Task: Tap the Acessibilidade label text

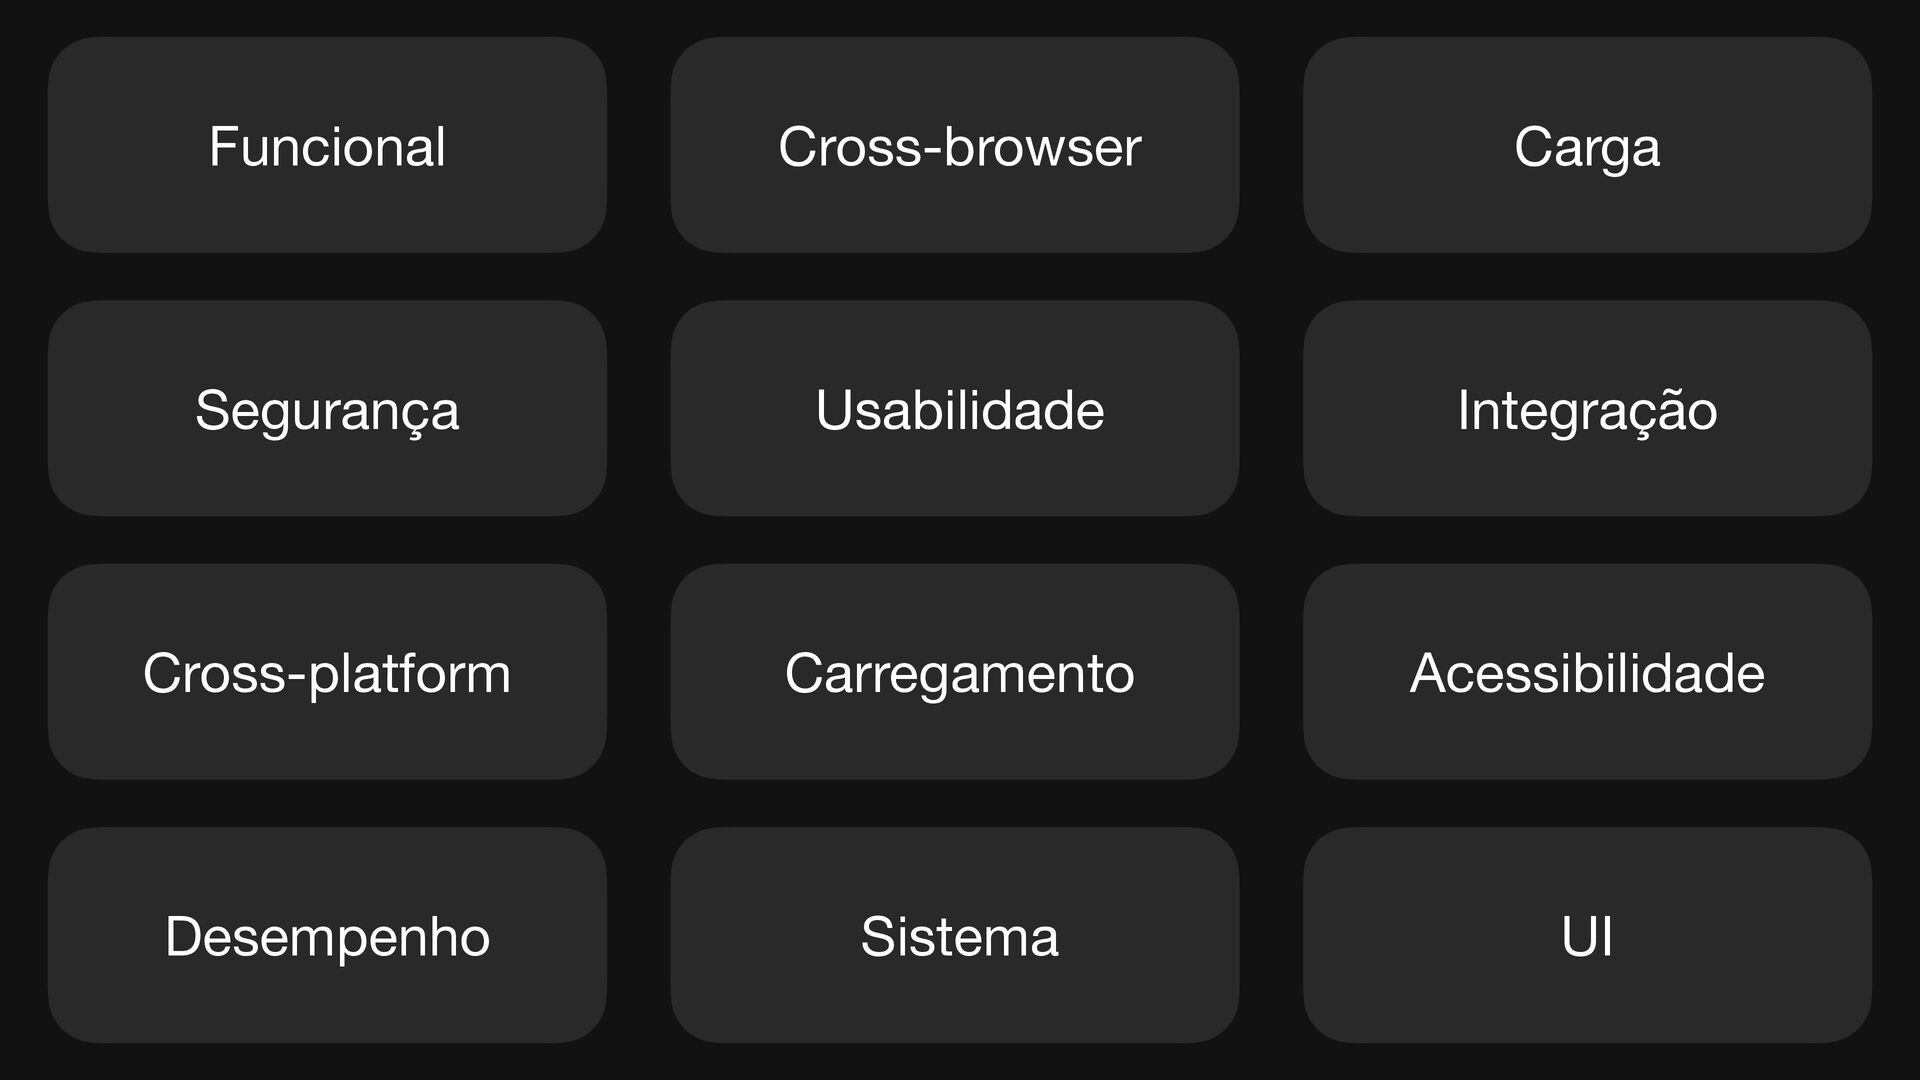Action: point(1587,673)
